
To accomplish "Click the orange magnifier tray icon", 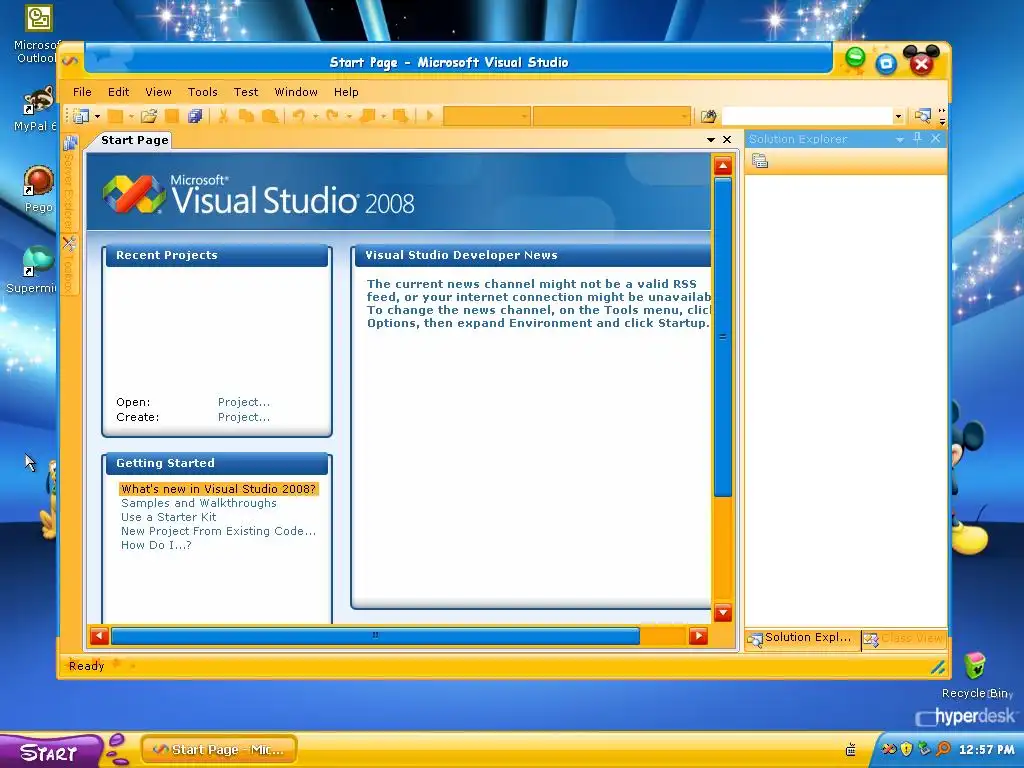I will click(942, 749).
